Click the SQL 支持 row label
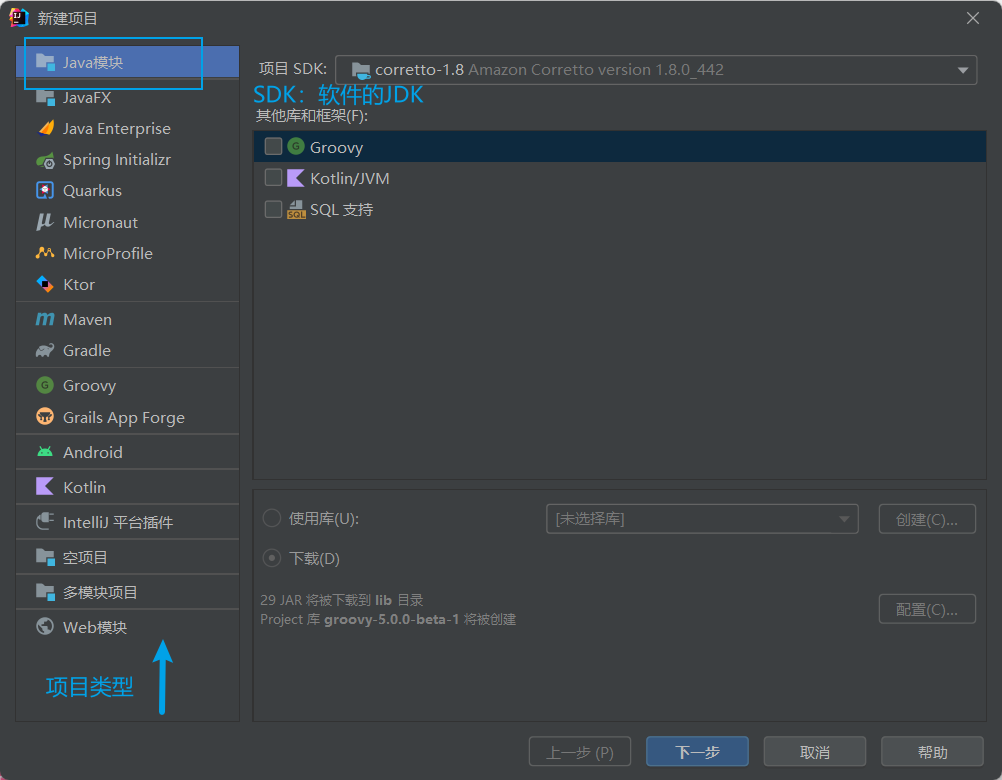The height and width of the screenshot is (780, 1002). pos(341,210)
